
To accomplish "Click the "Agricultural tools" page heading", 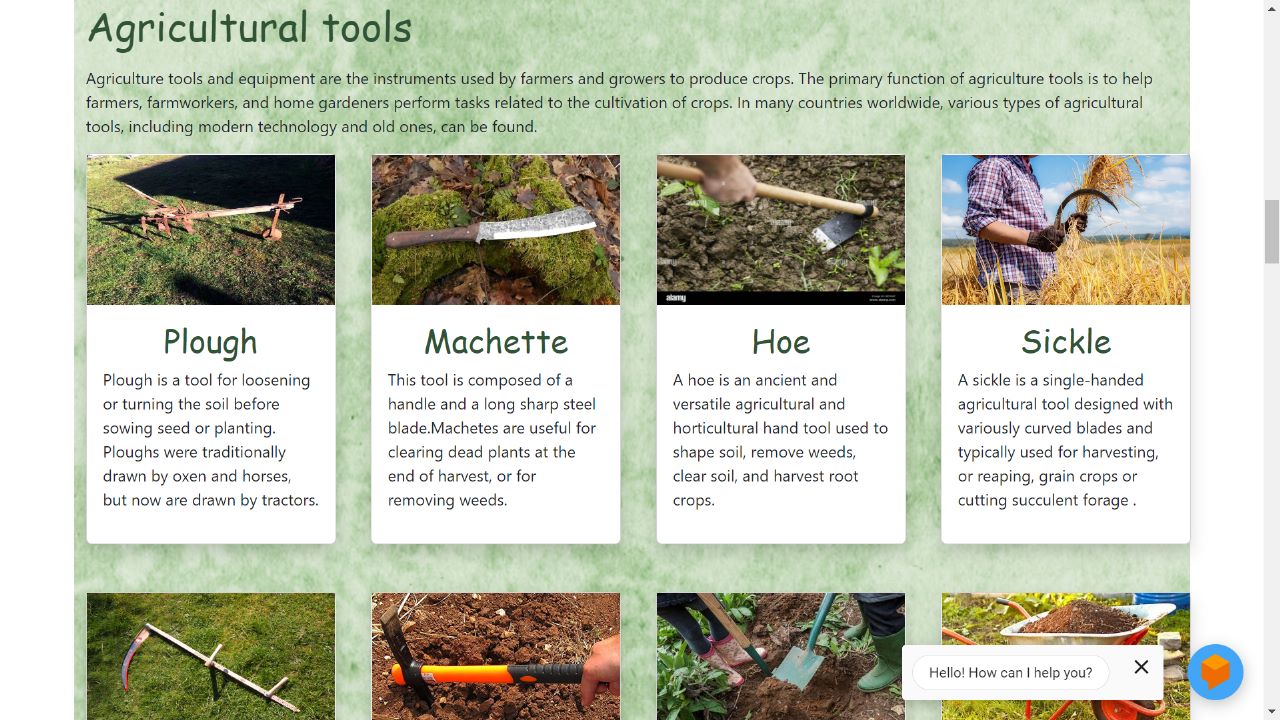I will [x=249, y=28].
